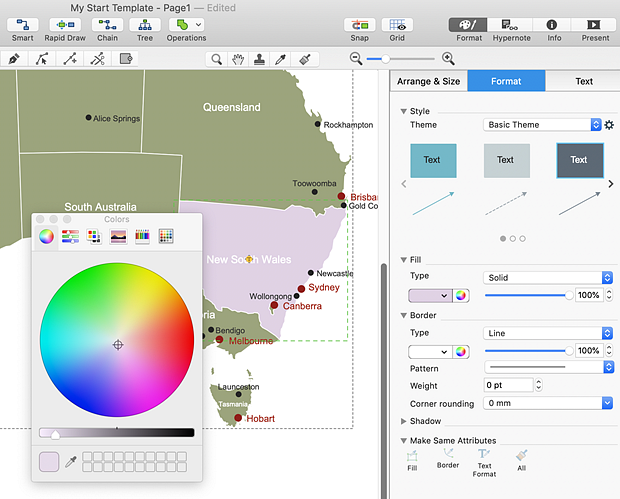Open fill color wheel picker
Viewport: 620px width, 499px height.
(461, 296)
